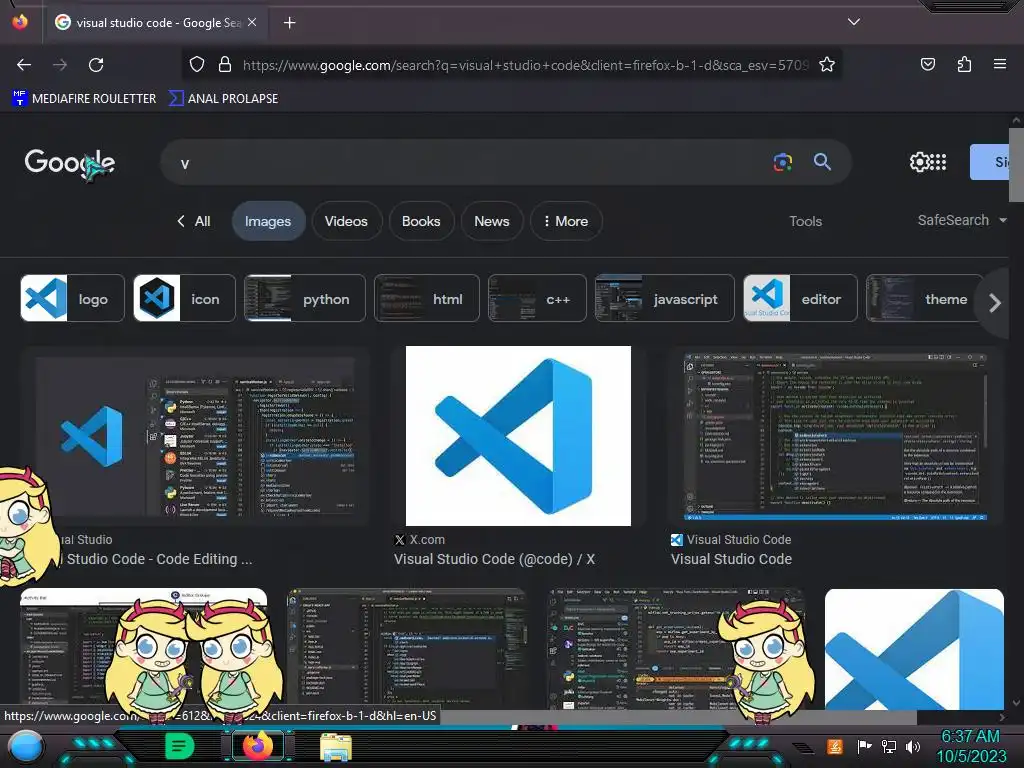
Task: Open the green notes app on taskbar
Action: click(x=180, y=746)
